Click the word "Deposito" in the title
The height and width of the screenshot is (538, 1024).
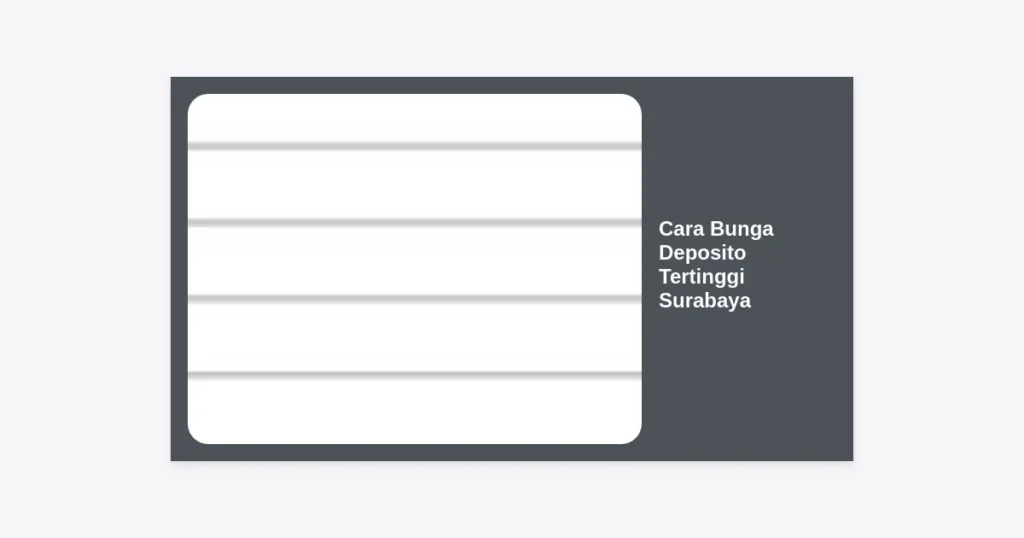(x=702, y=253)
